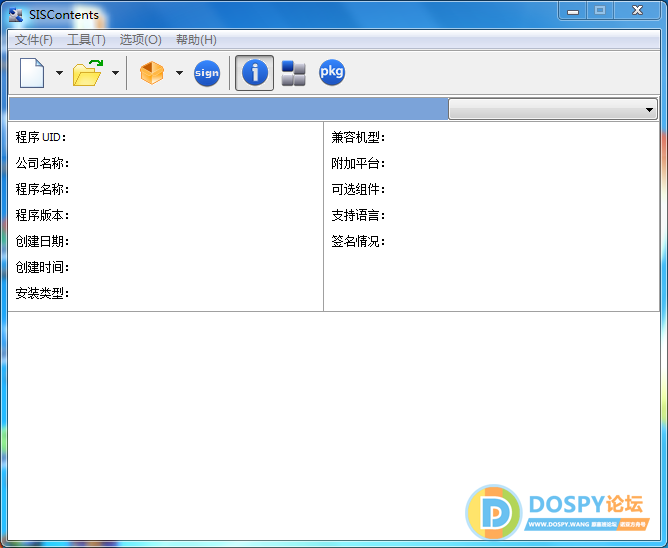Click the 公司名称: label

[x=42, y=163]
